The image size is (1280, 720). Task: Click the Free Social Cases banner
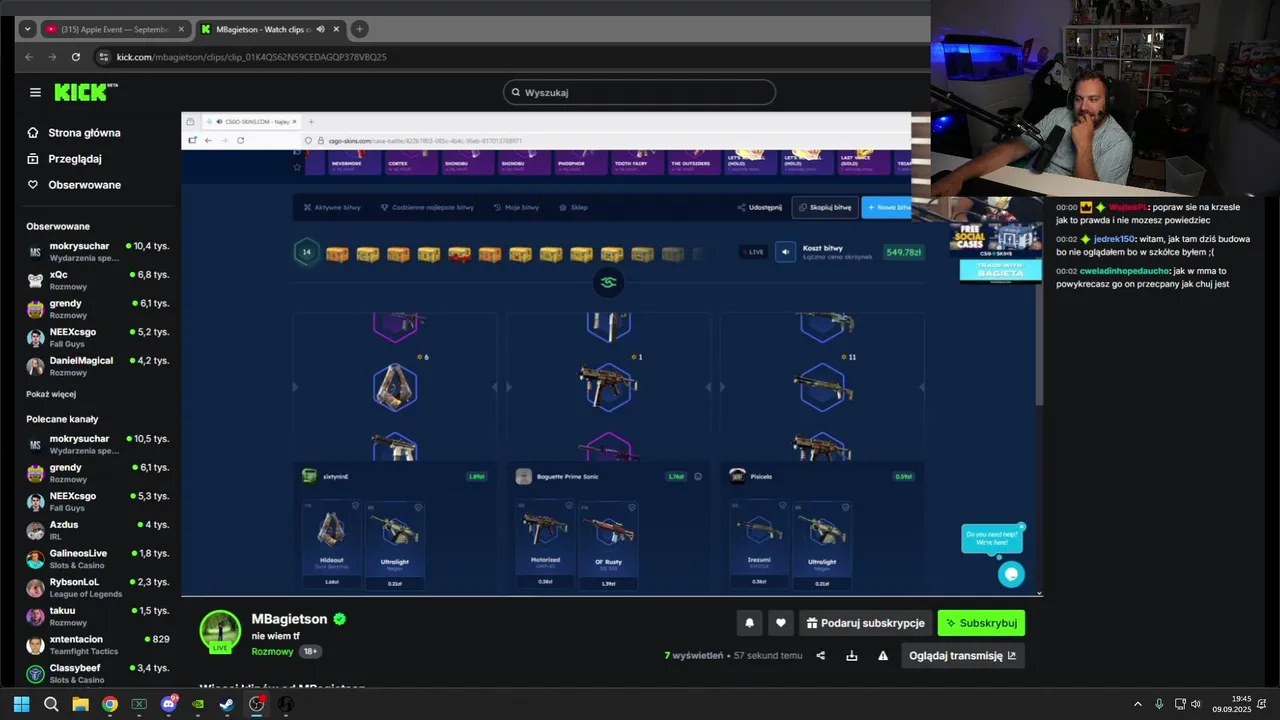(x=994, y=240)
